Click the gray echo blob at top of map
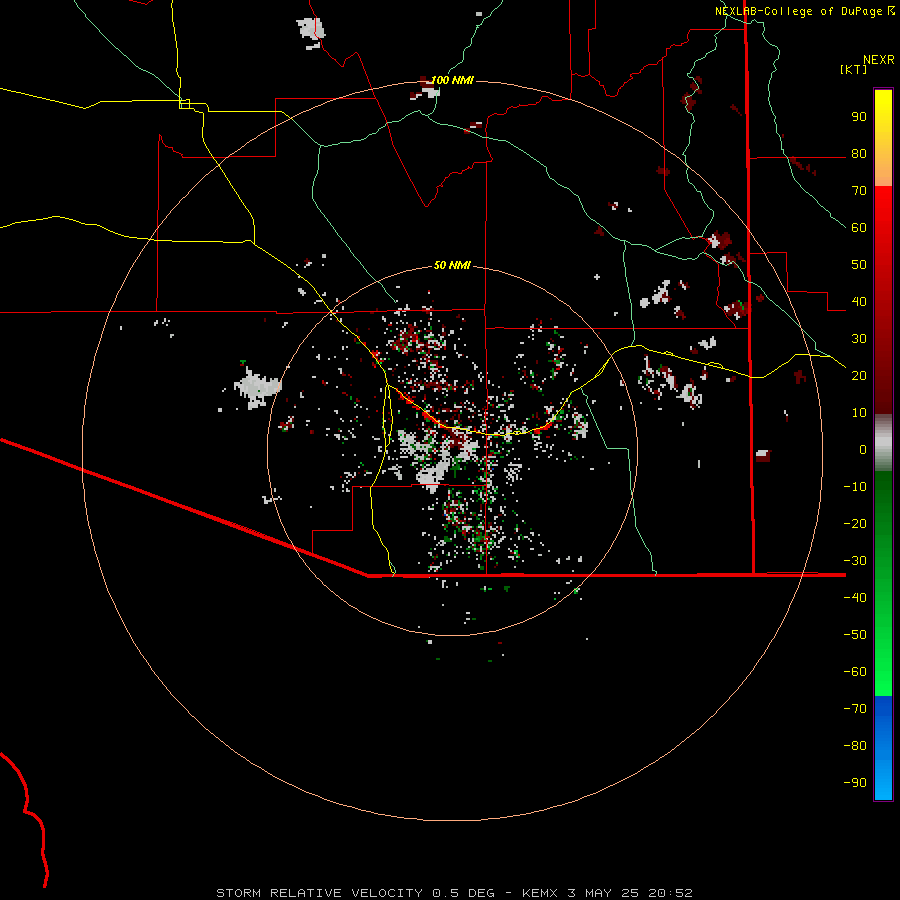 click(x=311, y=30)
